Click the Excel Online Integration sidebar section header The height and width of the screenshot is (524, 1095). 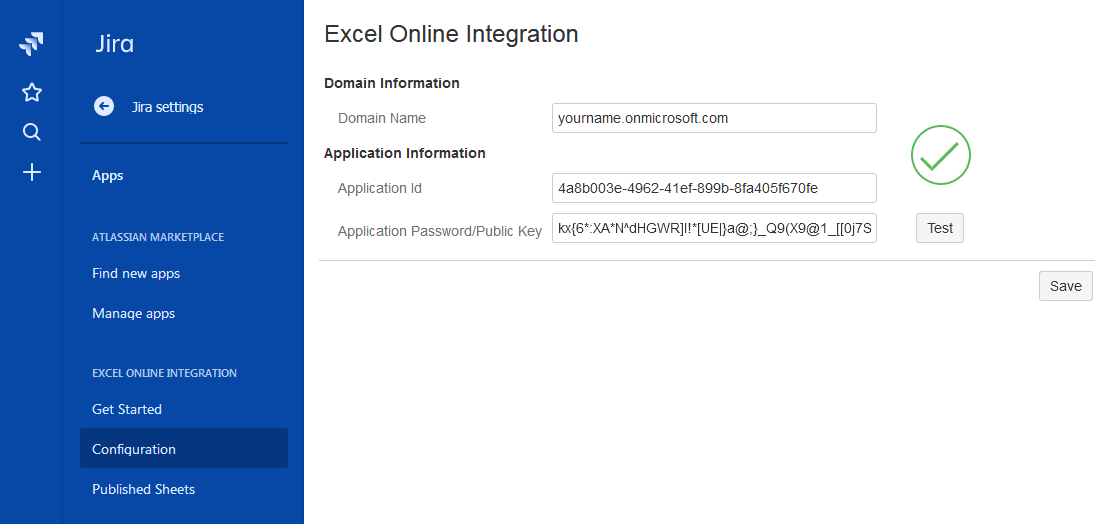coord(164,373)
